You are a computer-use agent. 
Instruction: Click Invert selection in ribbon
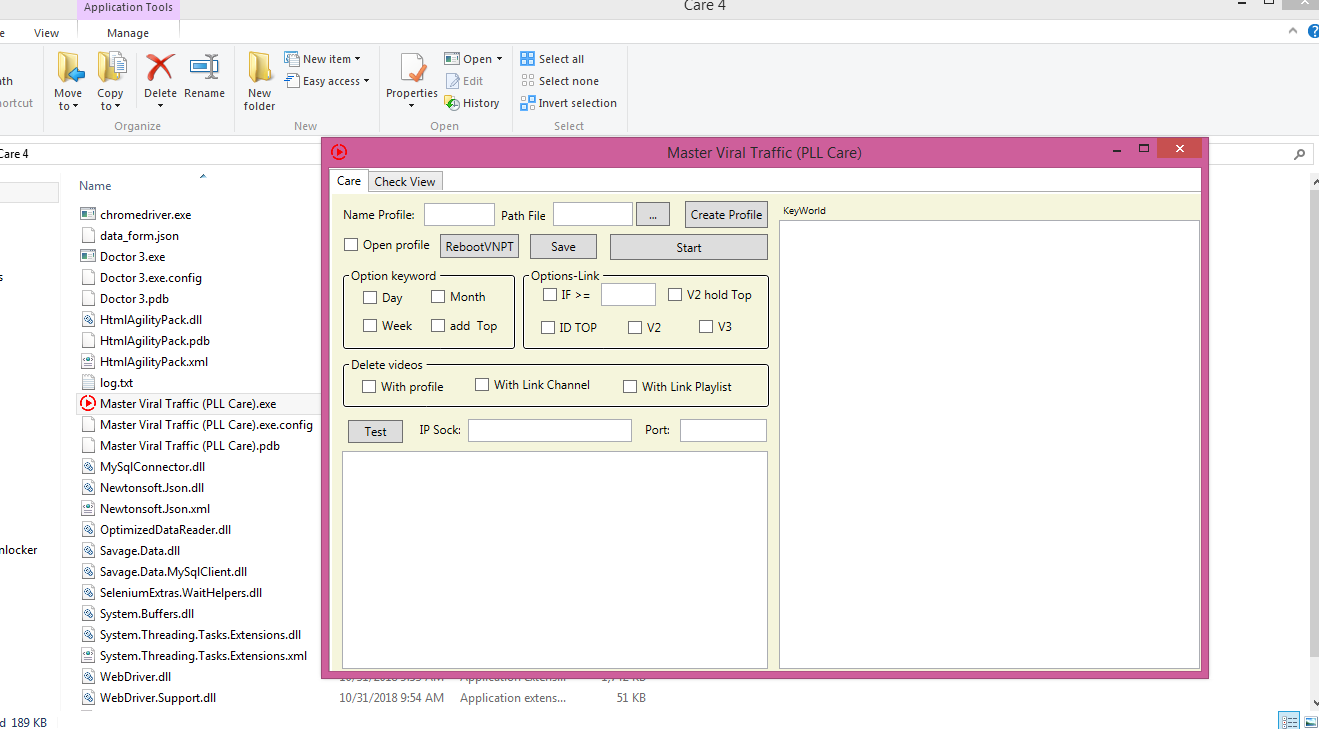pos(568,103)
